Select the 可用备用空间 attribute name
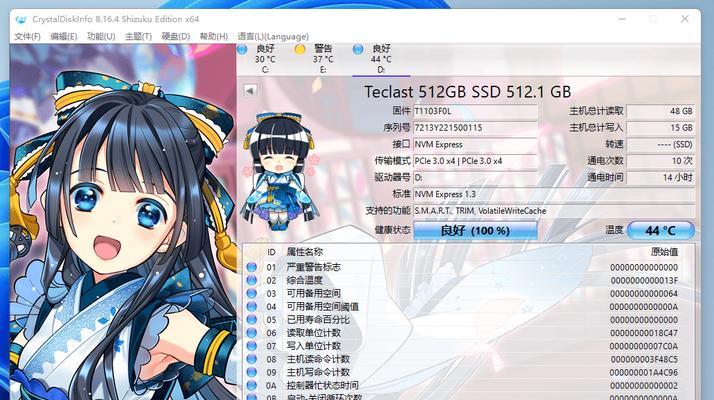Viewport: 714px width, 400px height. [313, 293]
